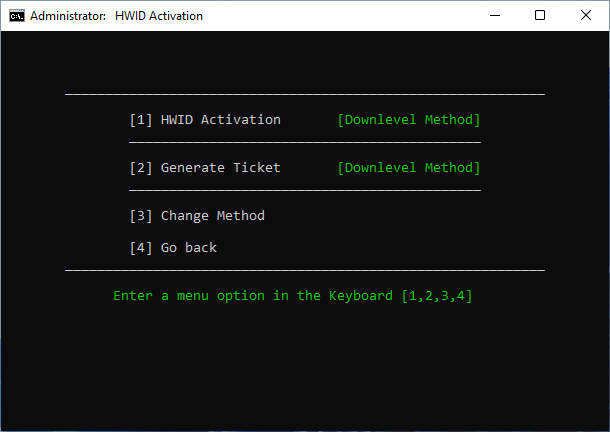Viewport: 610px width, 432px height.
Task: Choose the Change Method option text
Action: click(x=212, y=216)
